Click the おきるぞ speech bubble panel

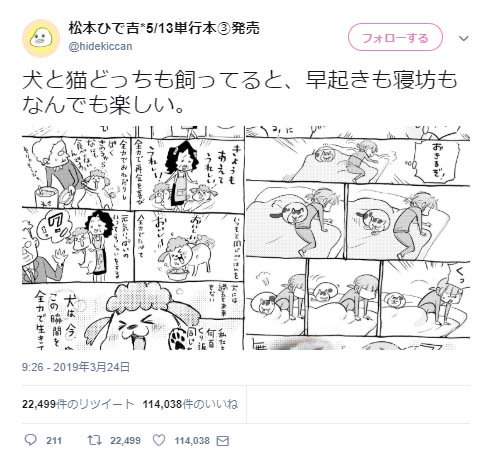[x=437, y=161]
